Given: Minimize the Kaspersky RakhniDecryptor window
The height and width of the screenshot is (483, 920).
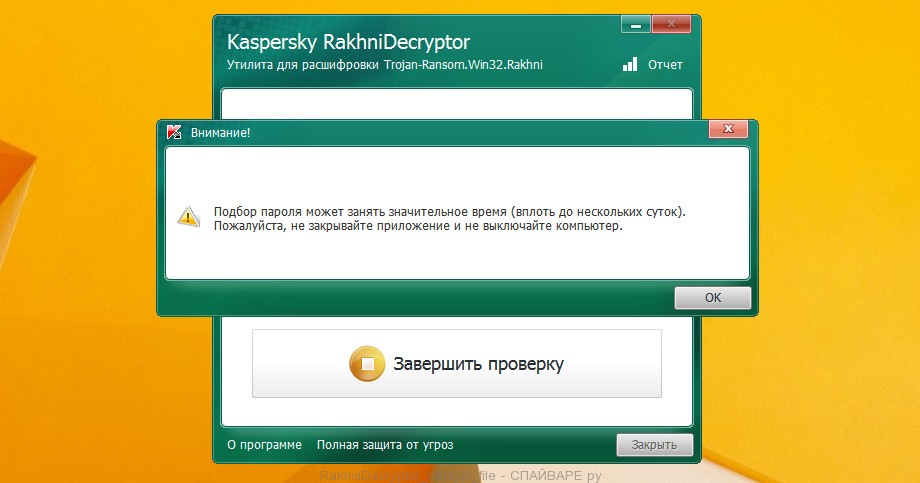Looking at the screenshot, I should point(635,25).
